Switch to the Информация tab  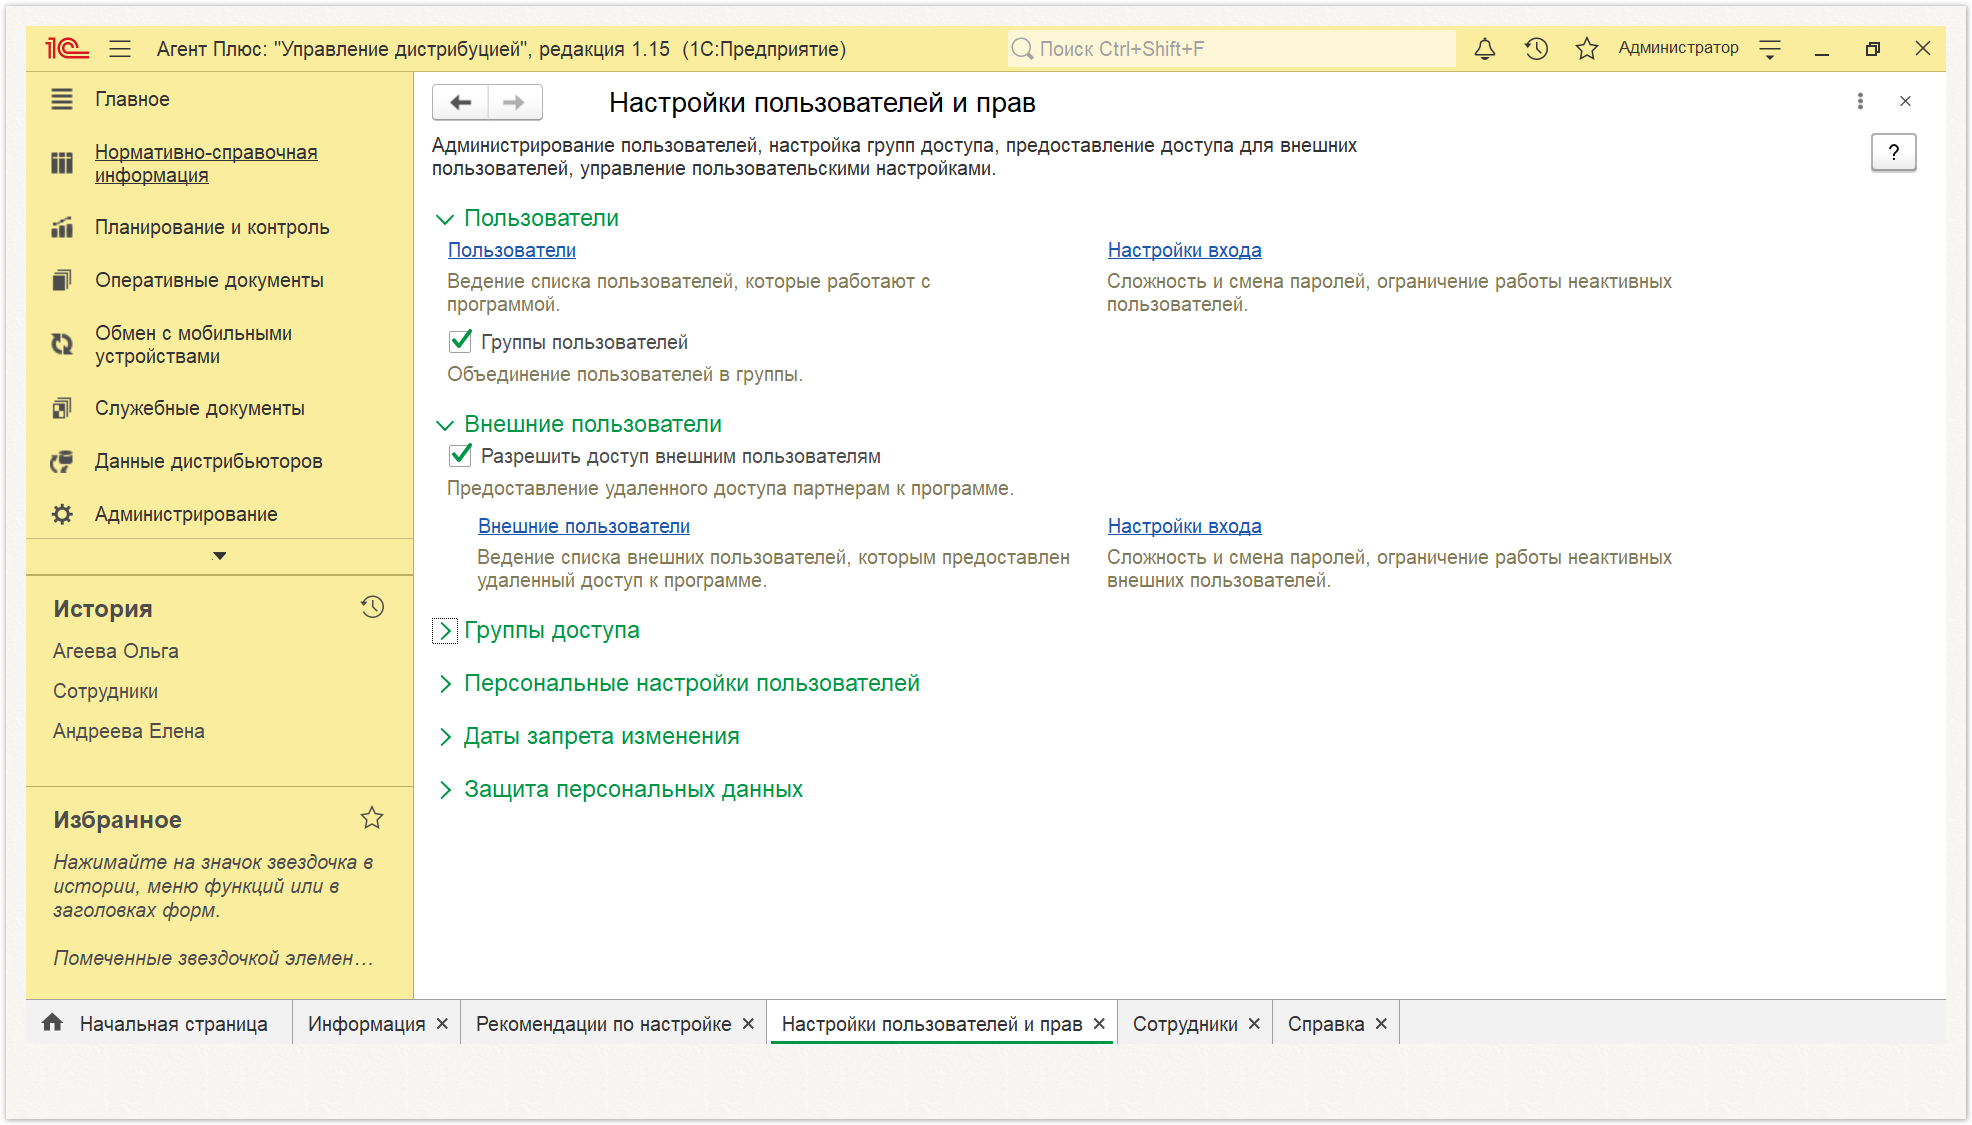366,1024
